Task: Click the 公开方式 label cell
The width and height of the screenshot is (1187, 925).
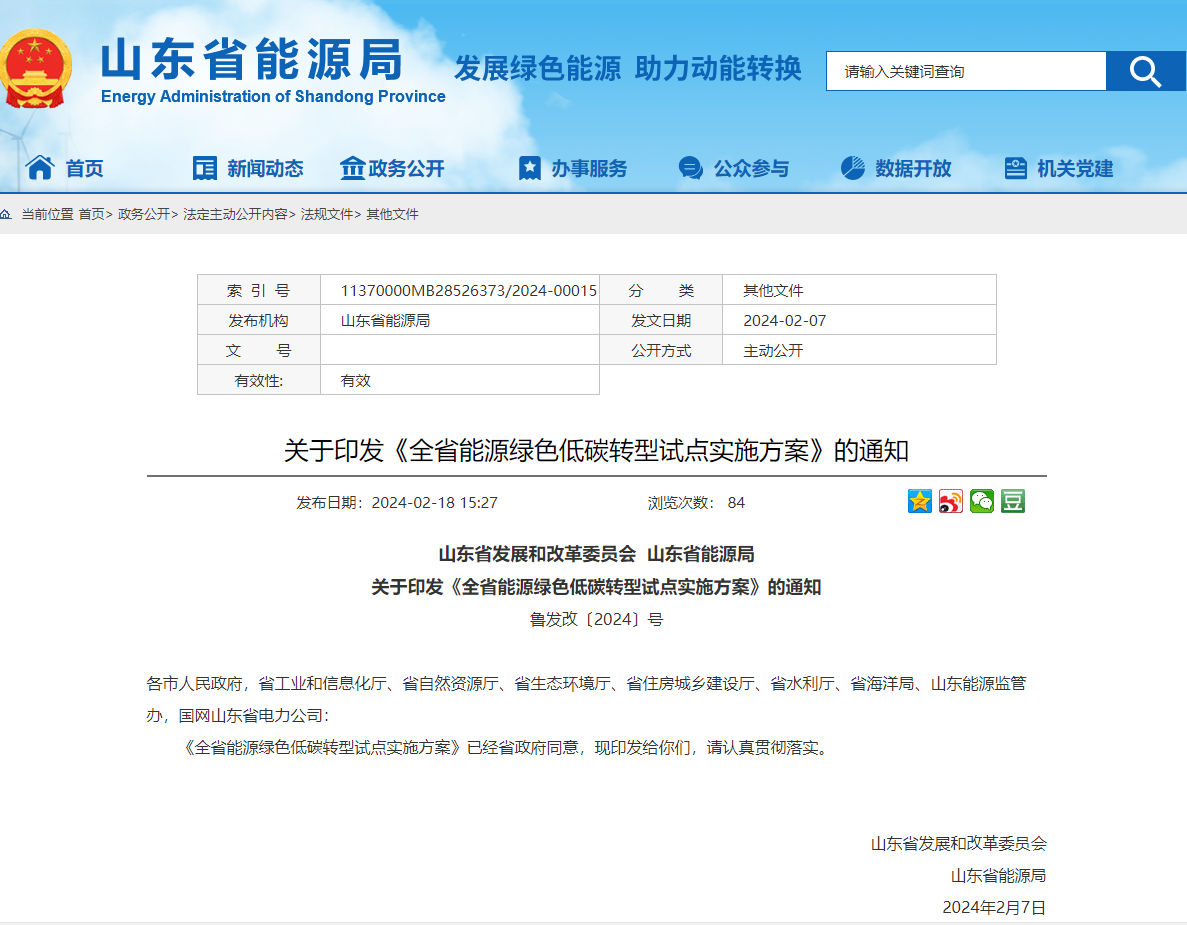Action: (x=661, y=350)
